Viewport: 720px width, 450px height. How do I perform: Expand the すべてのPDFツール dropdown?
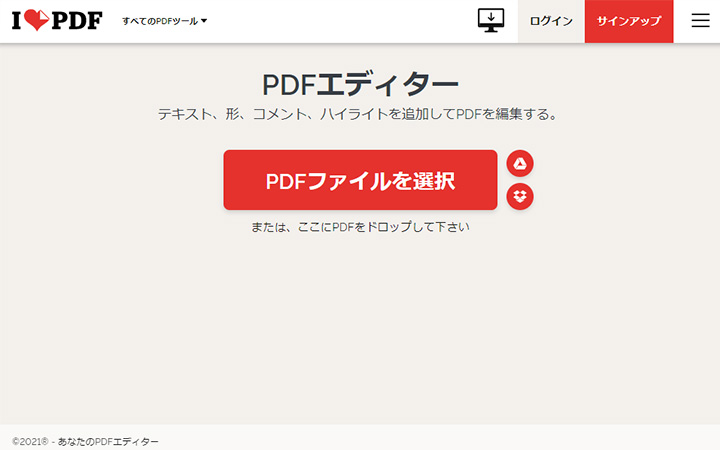click(160, 21)
